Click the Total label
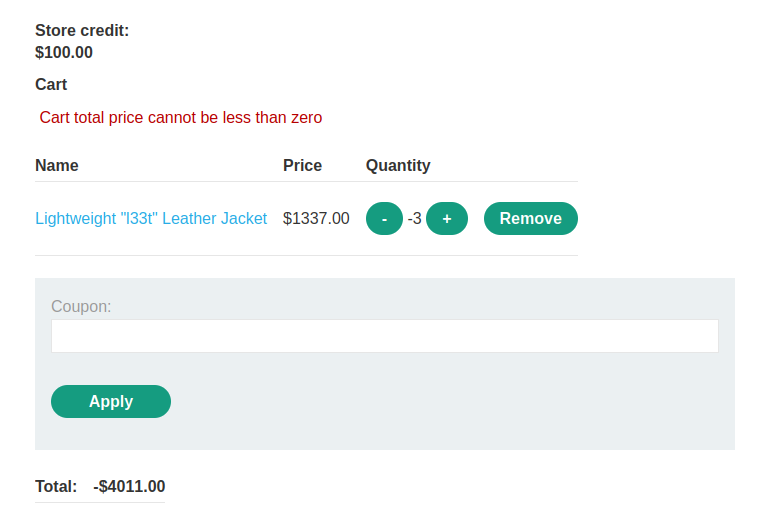 coord(56,487)
